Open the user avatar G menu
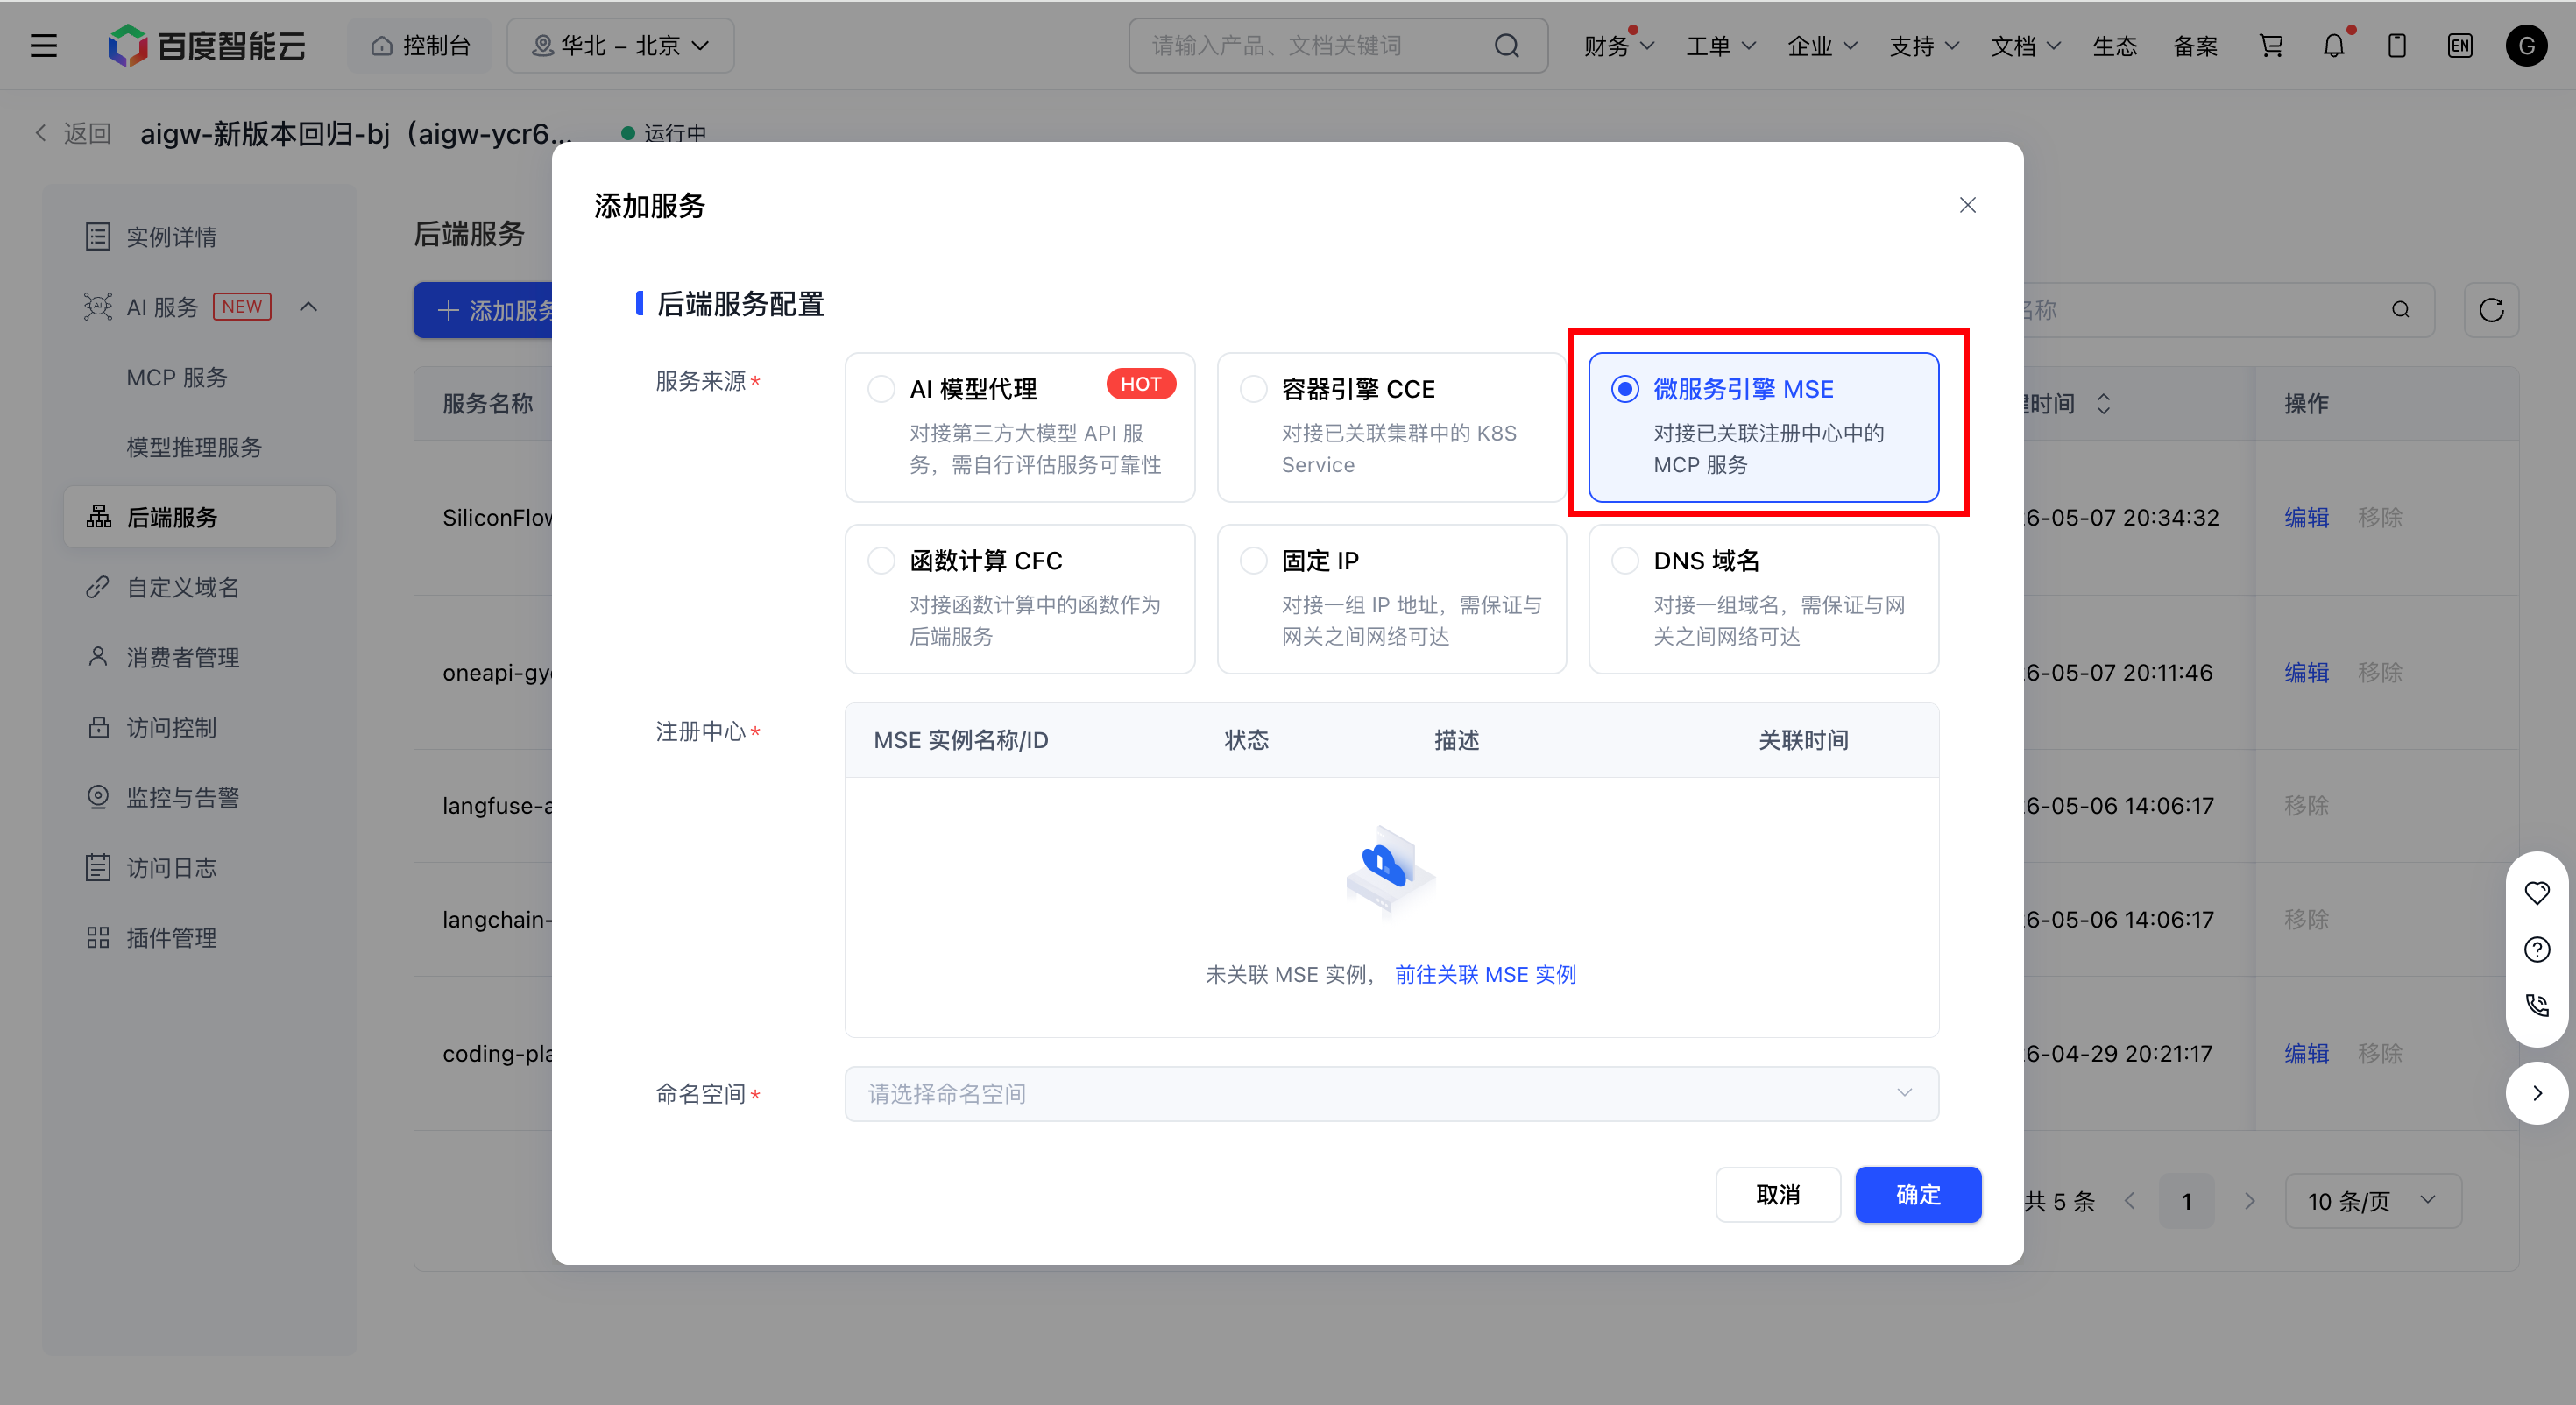This screenshot has height=1405, width=2576. point(2526,46)
